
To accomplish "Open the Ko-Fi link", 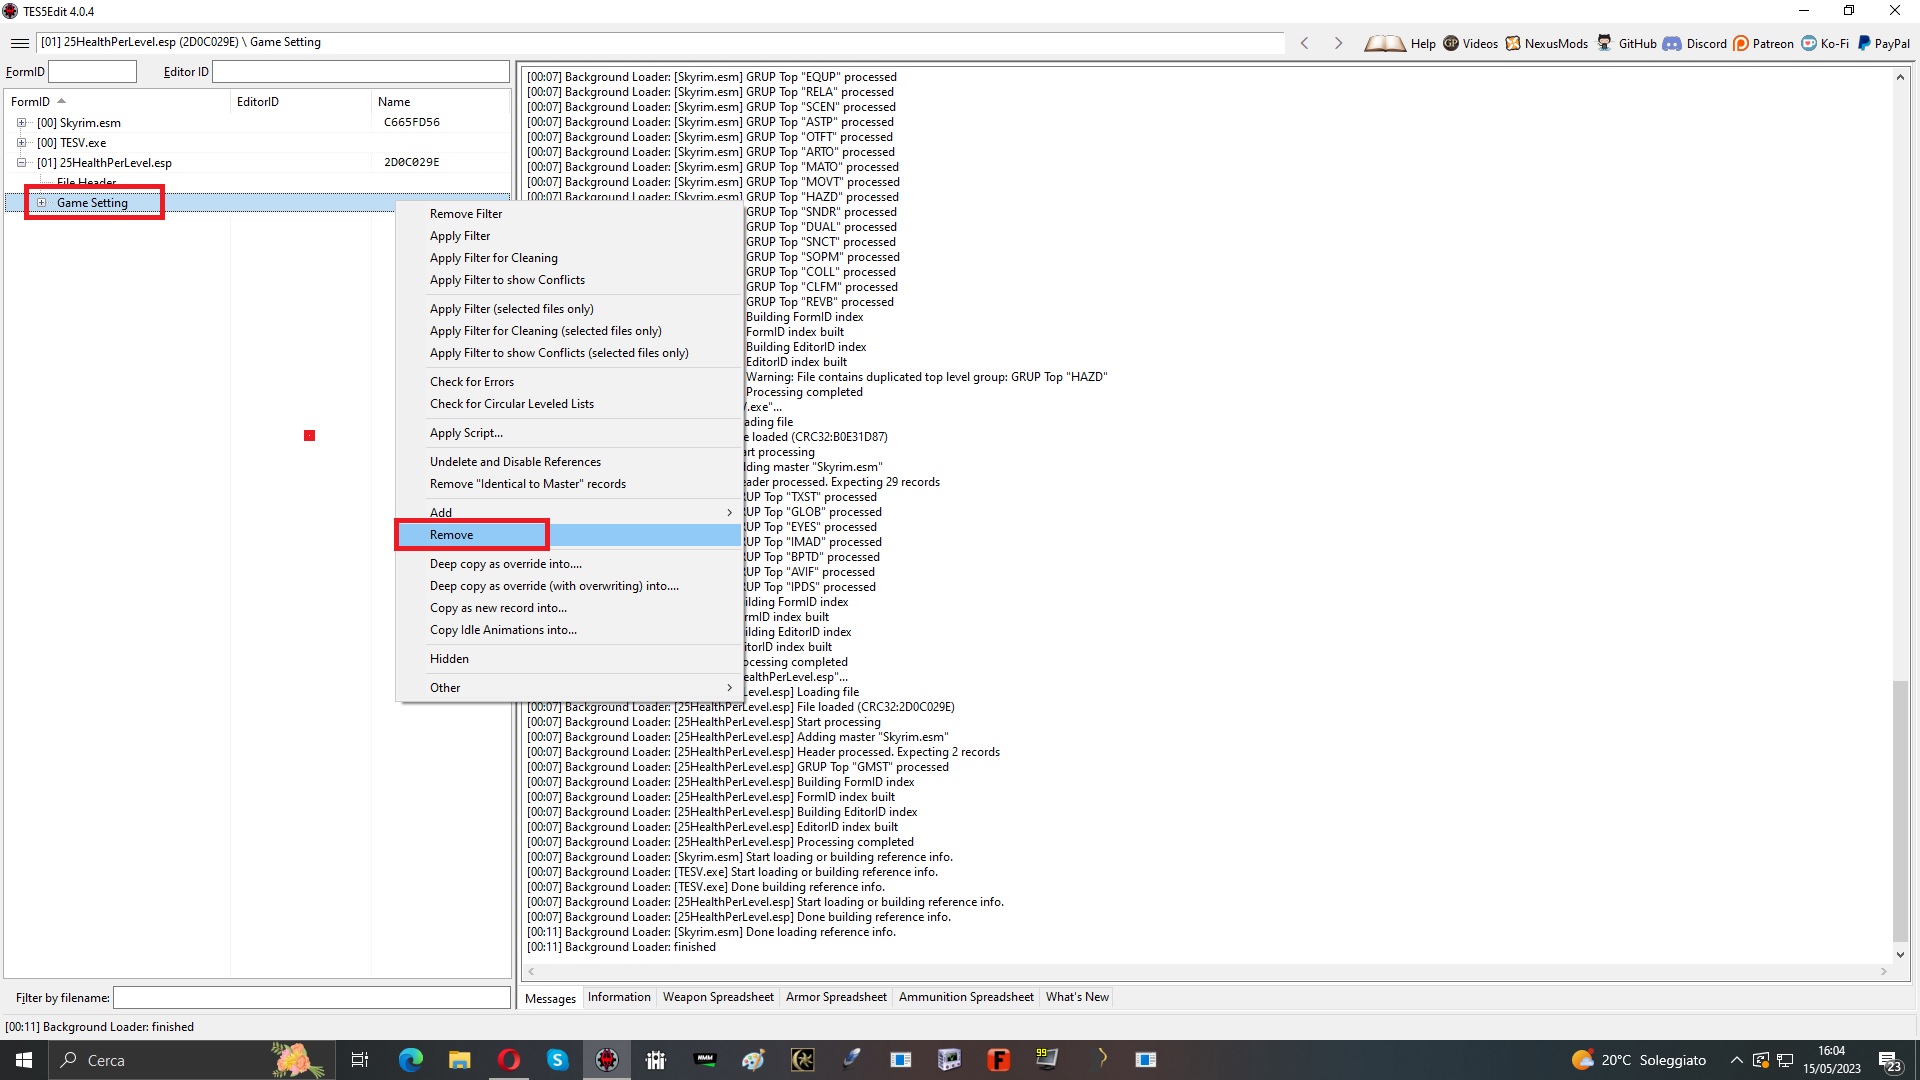I will click(x=1825, y=43).
